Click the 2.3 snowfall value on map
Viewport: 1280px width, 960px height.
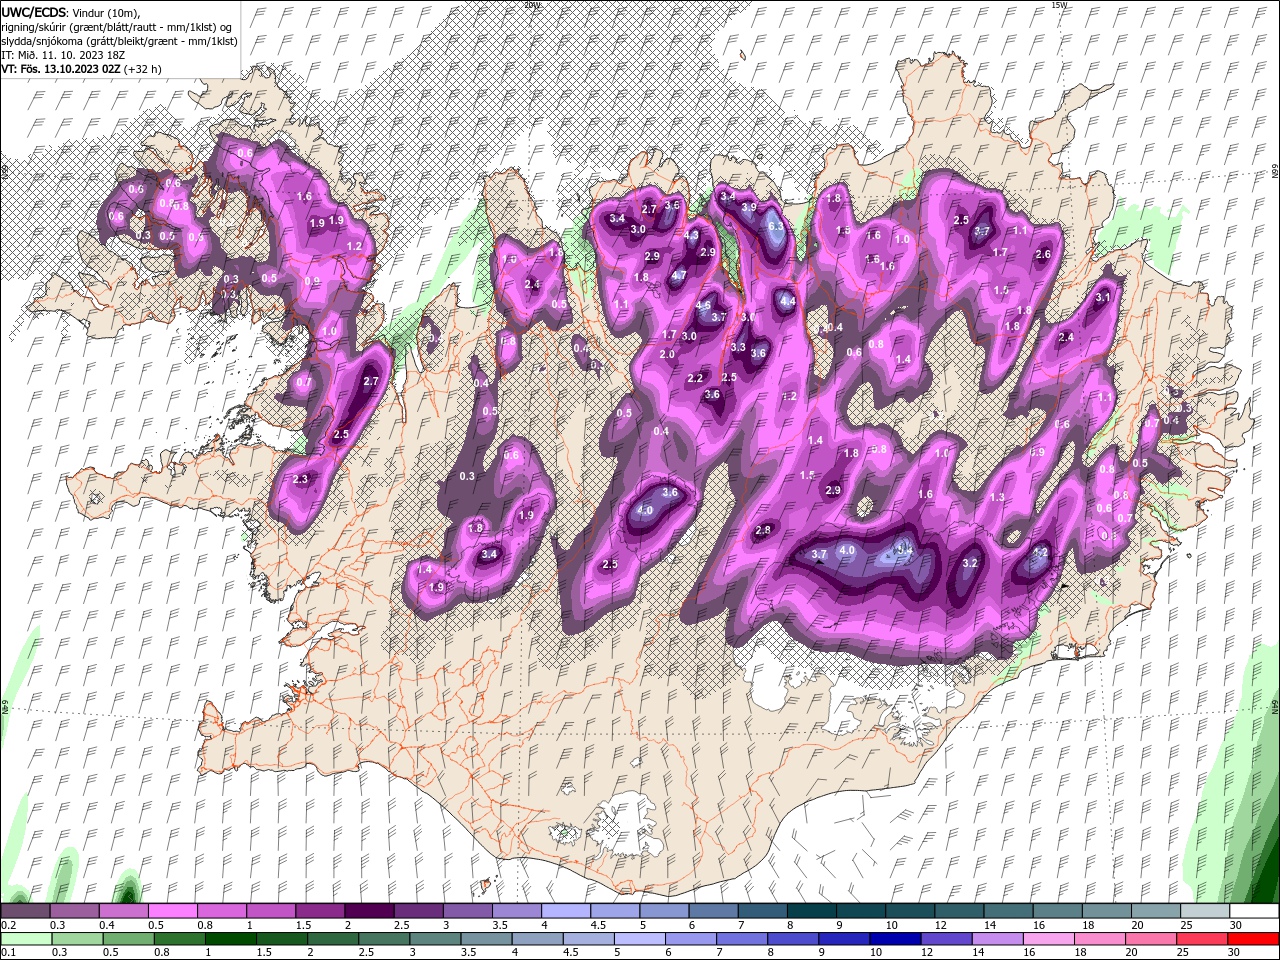coord(301,480)
